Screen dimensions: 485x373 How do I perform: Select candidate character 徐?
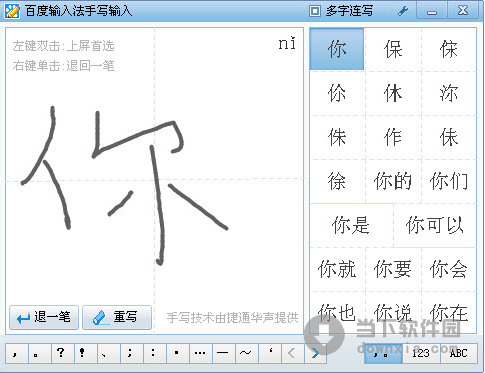[x=337, y=181]
